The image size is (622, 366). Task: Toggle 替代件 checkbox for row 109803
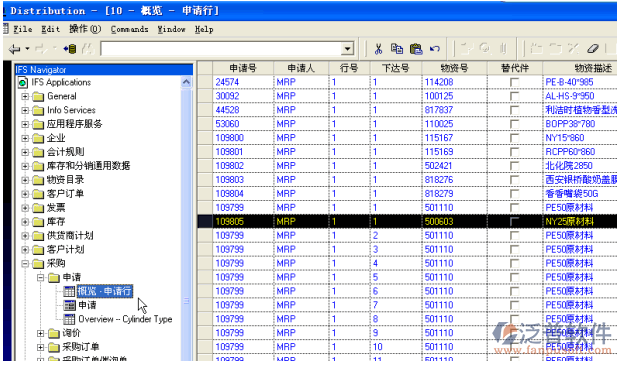point(514,180)
